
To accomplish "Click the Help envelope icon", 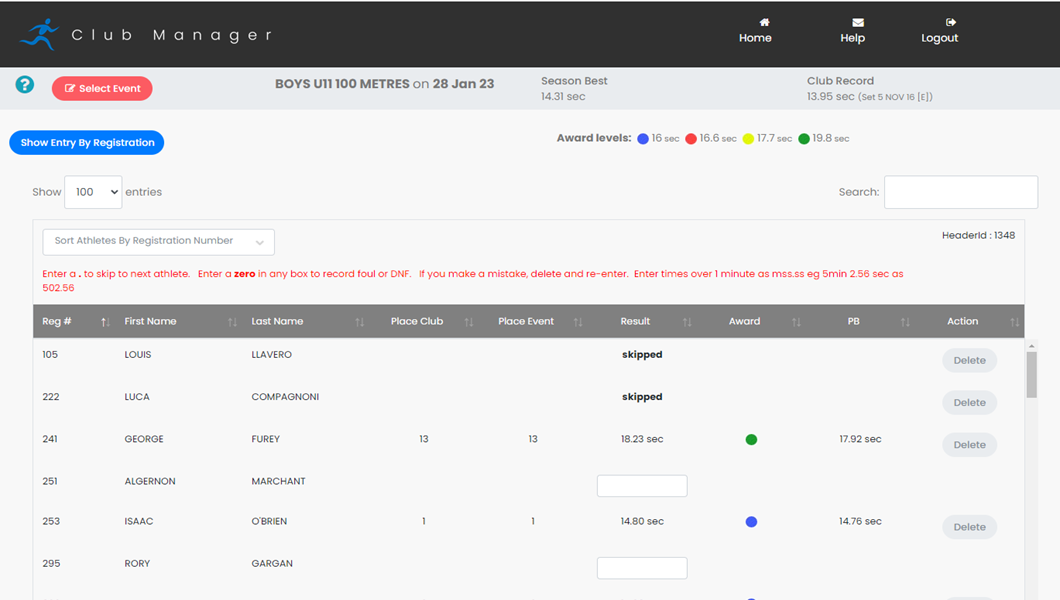I will pyautogui.click(x=857, y=22).
